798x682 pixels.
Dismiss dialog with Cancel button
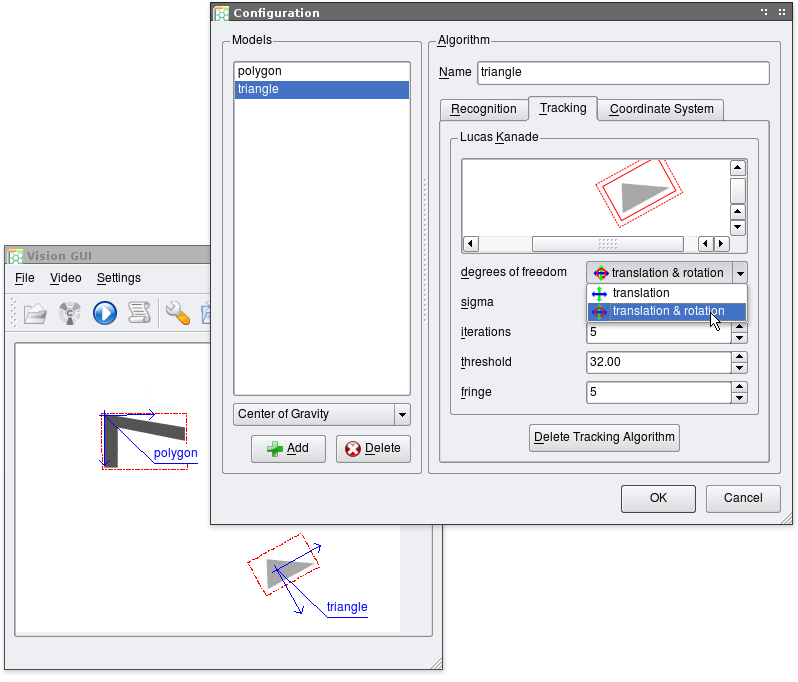pyautogui.click(x=743, y=498)
